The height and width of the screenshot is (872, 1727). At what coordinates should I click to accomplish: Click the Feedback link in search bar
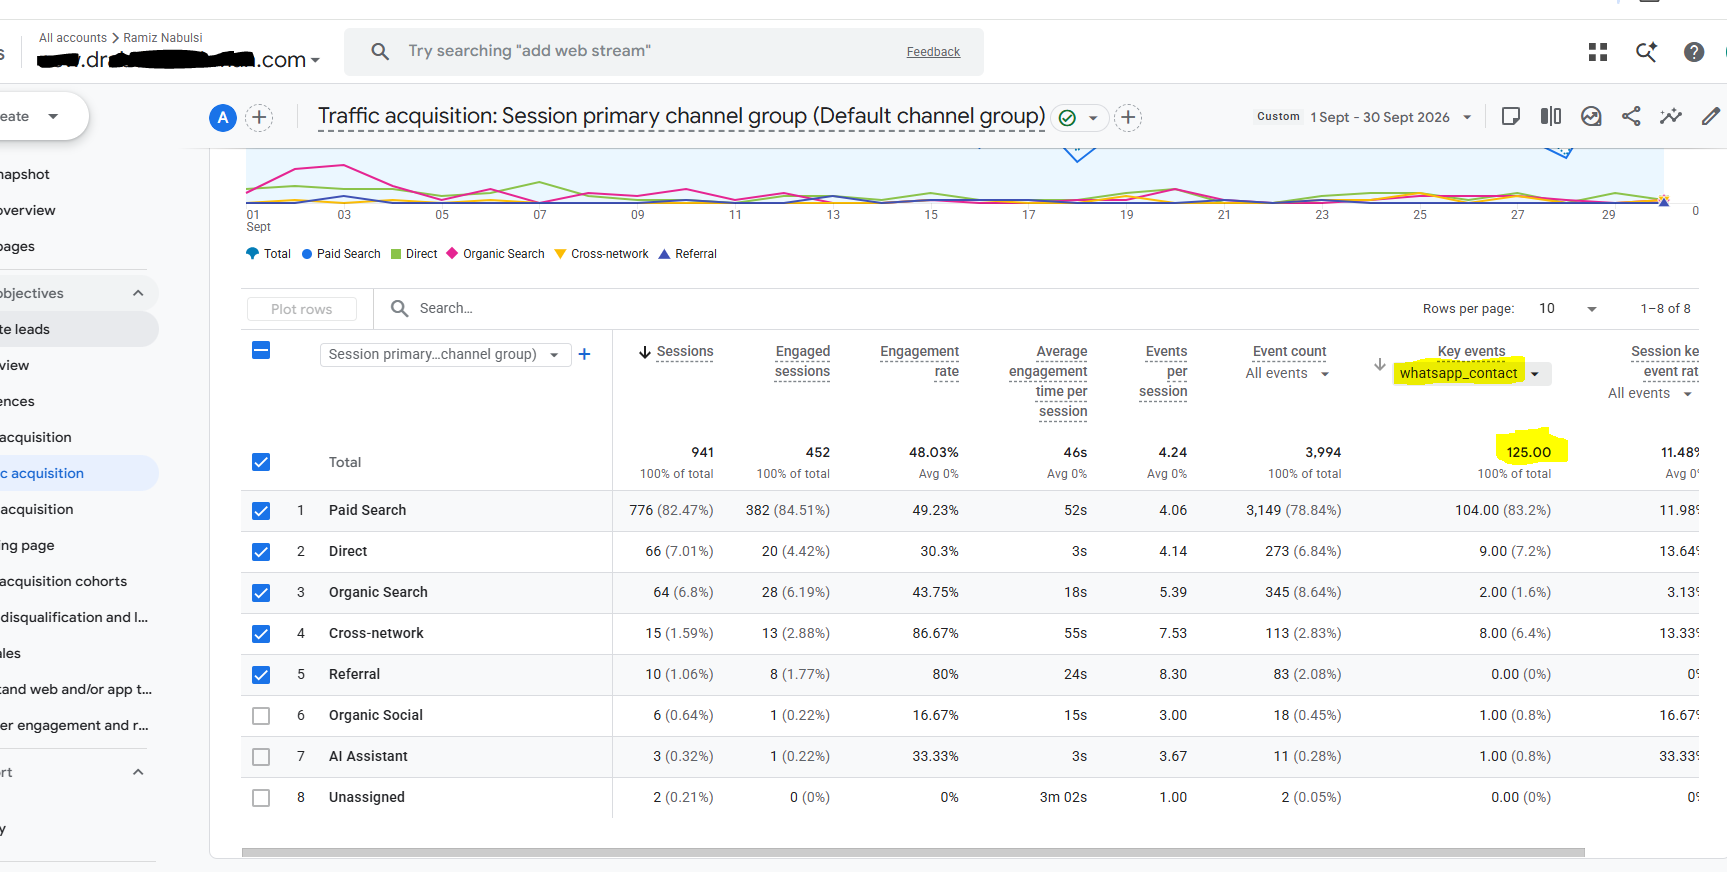[x=933, y=52]
